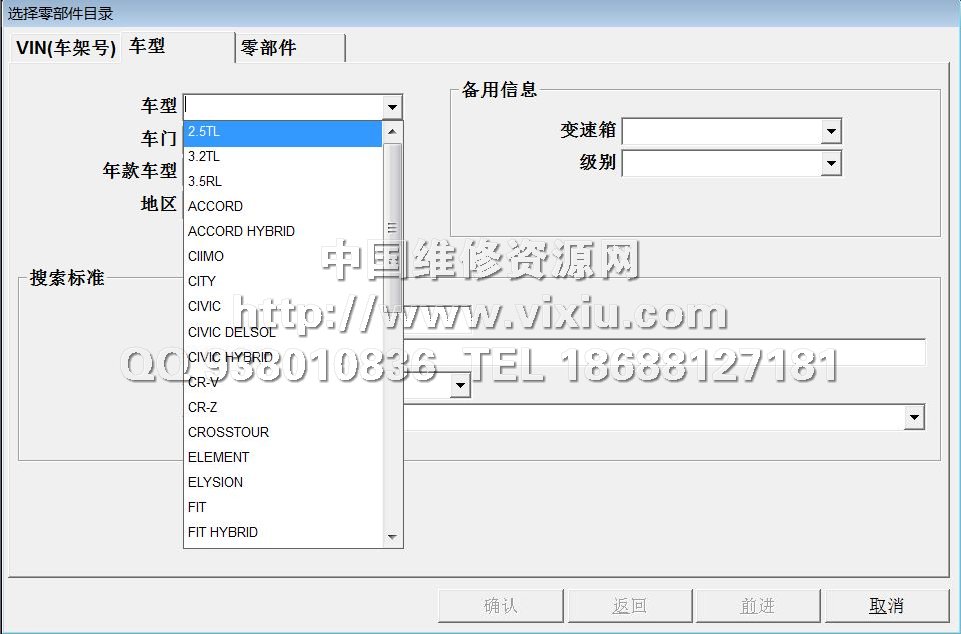961x634 pixels.
Task: Click the 车型 text input field
Action: [283, 107]
